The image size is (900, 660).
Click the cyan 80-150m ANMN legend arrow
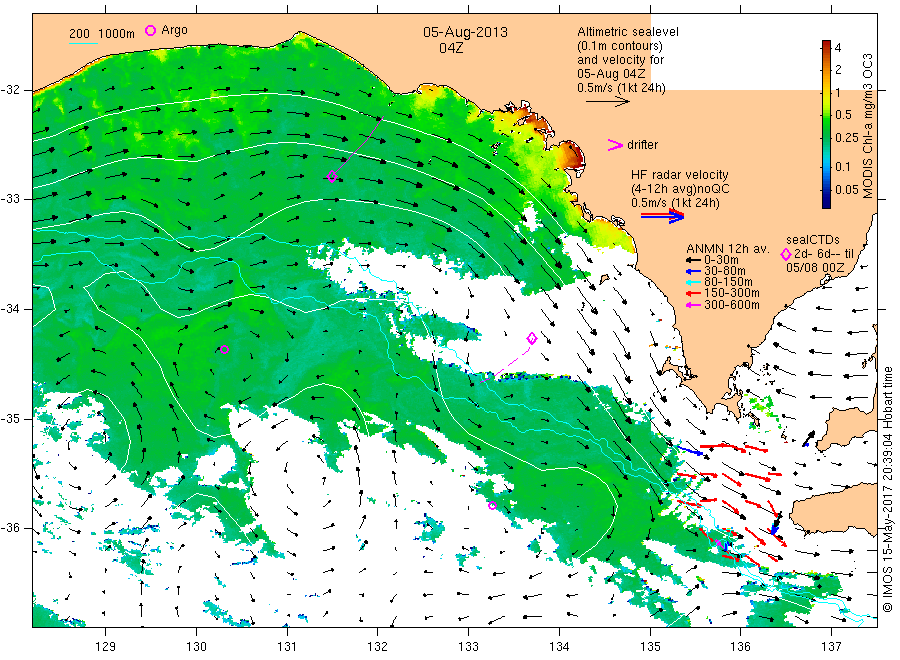point(693,282)
